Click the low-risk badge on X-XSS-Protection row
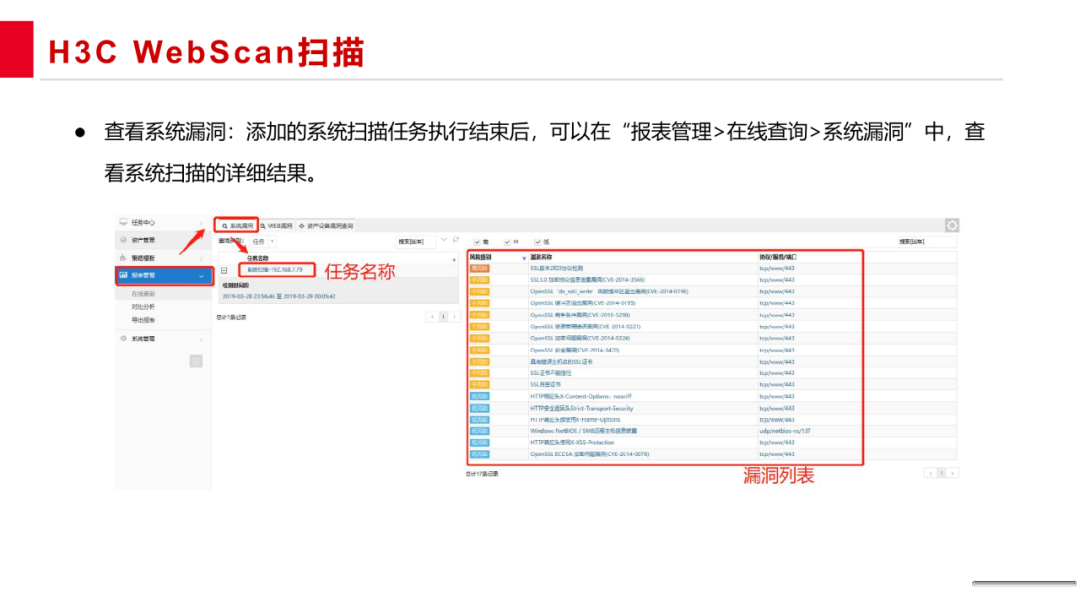 pyautogui.click(x=479, y=443)
